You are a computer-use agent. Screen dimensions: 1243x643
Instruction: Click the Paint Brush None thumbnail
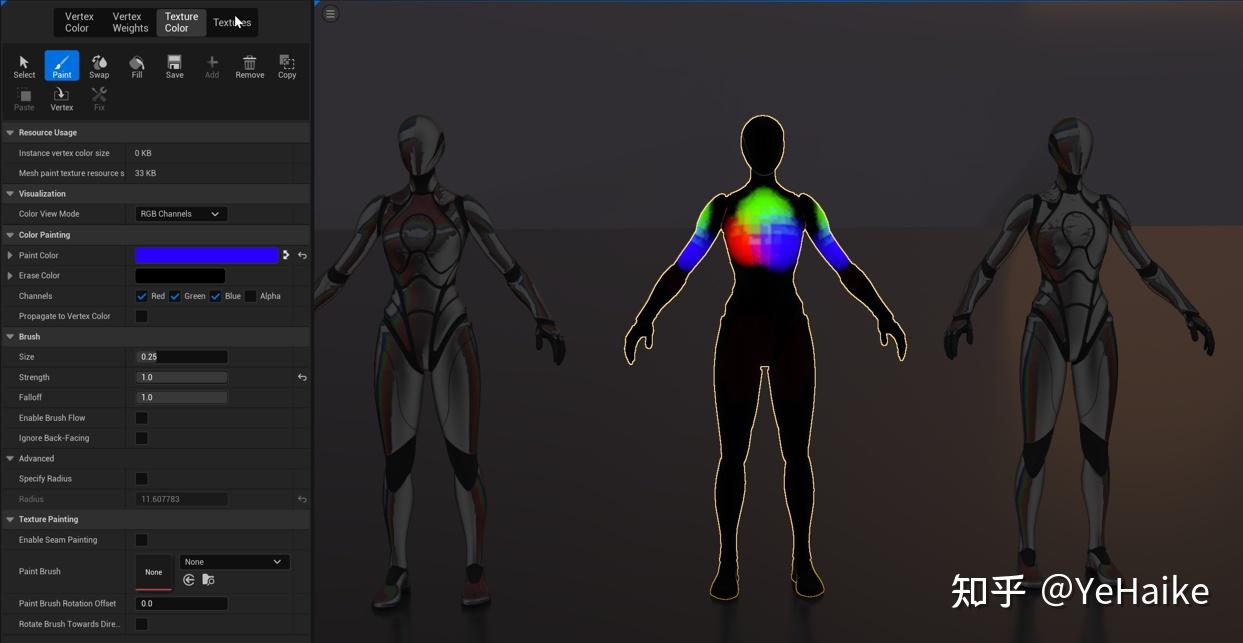pyautogui.click(x=154, y=572)
